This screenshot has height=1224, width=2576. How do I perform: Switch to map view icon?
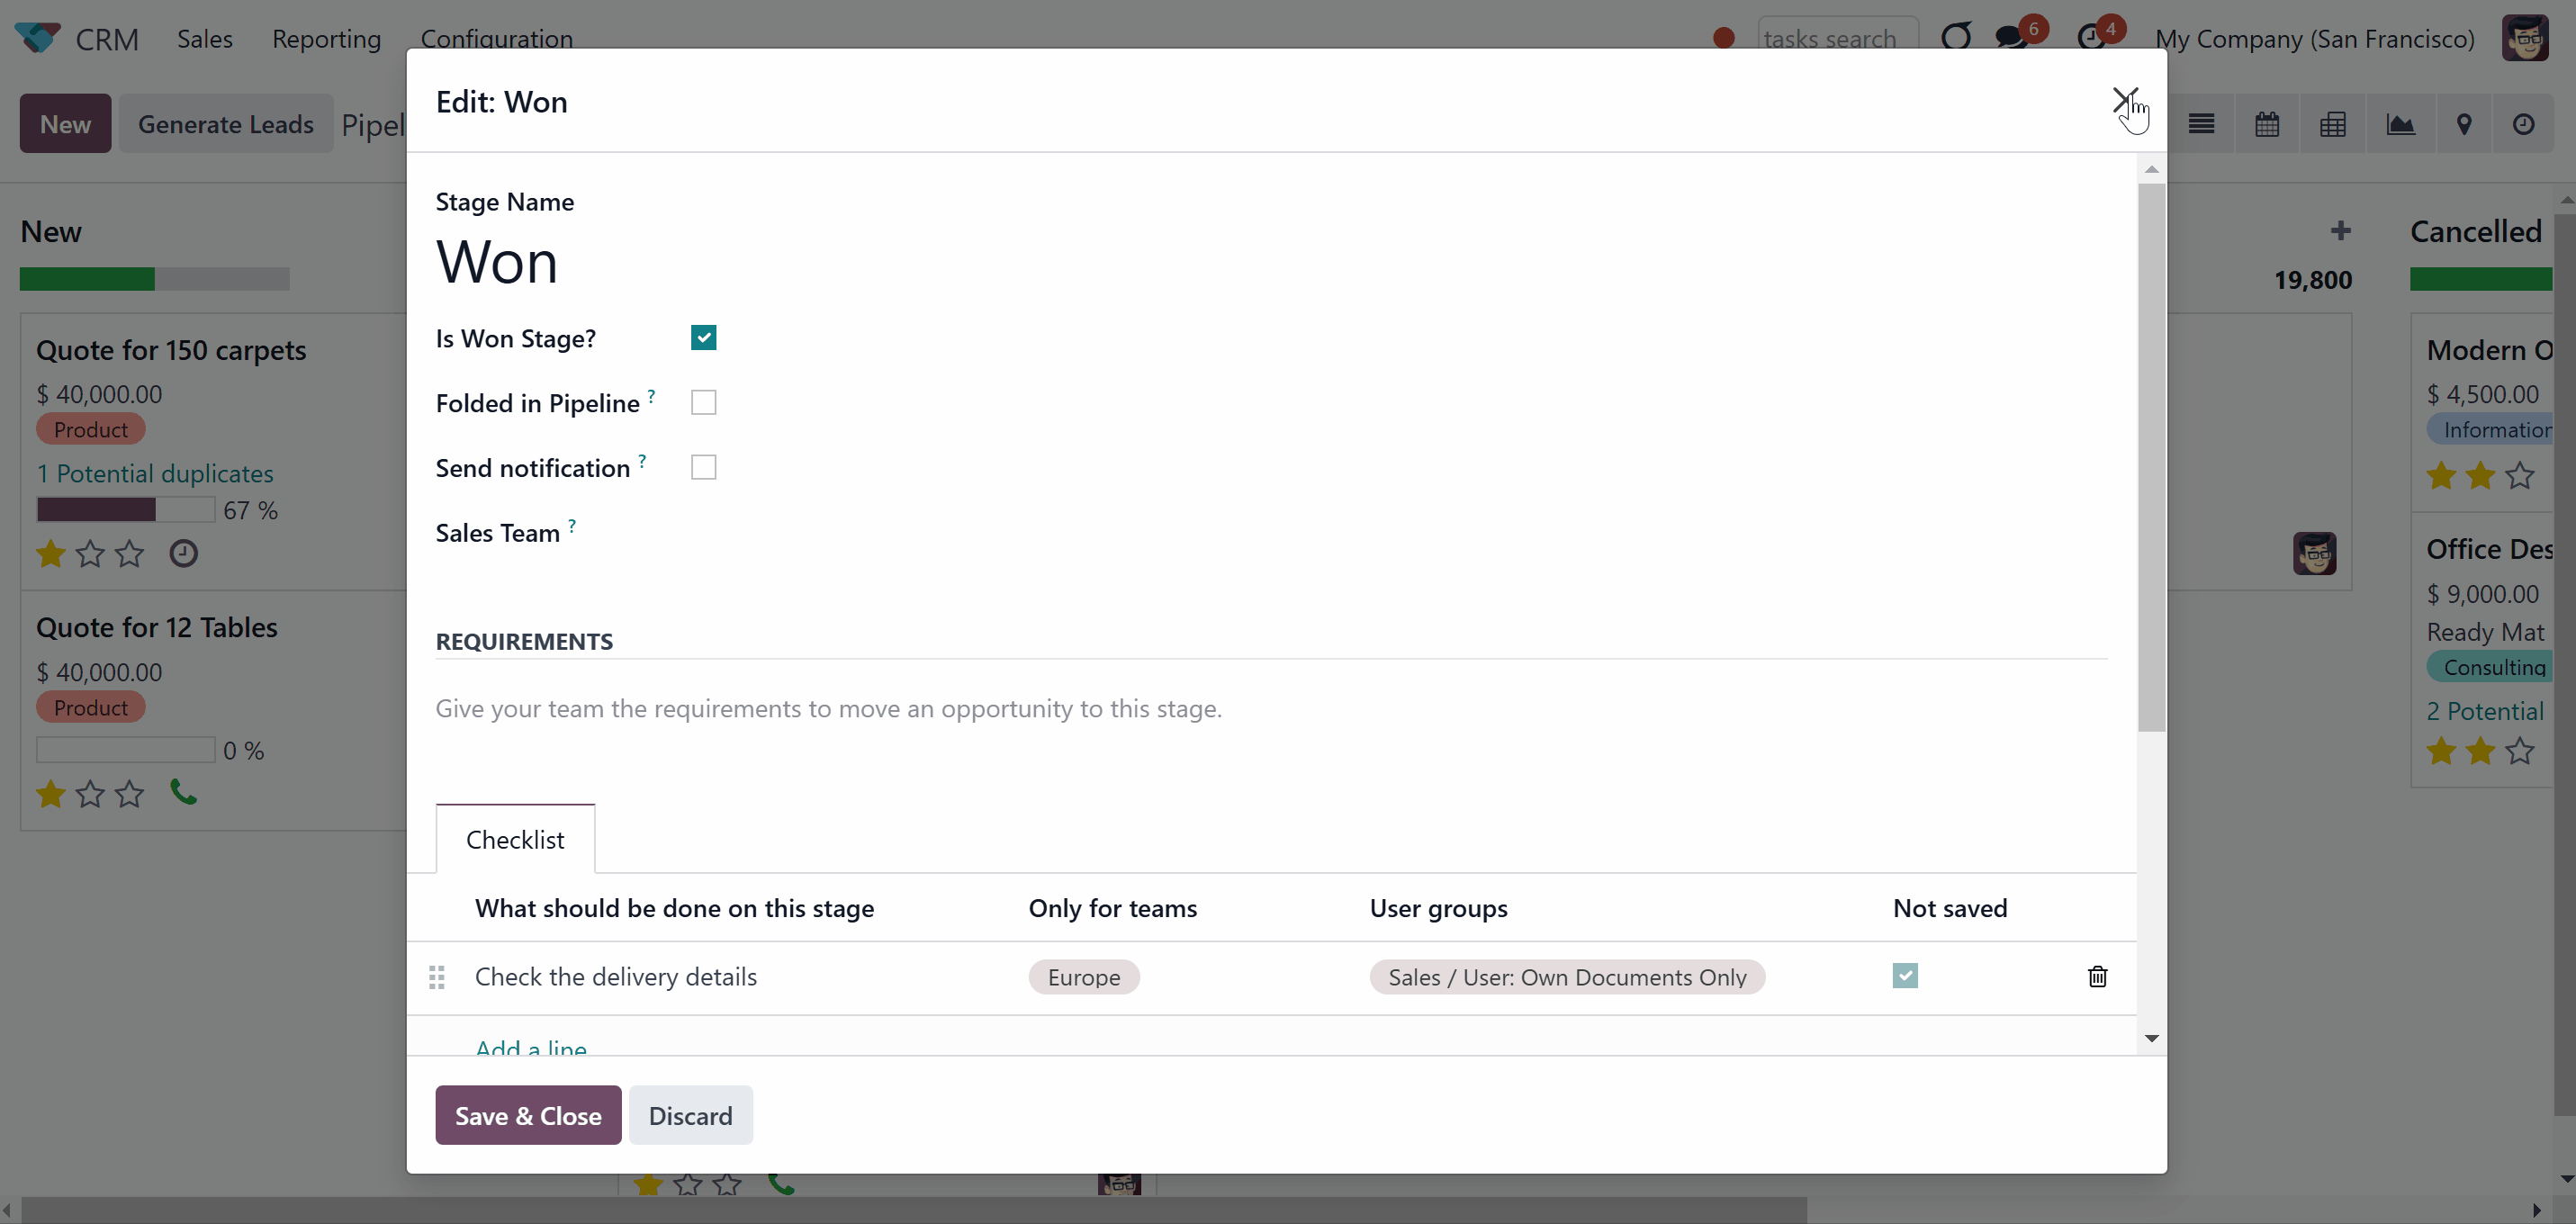pyautogui.click(x=2464, y=124)
